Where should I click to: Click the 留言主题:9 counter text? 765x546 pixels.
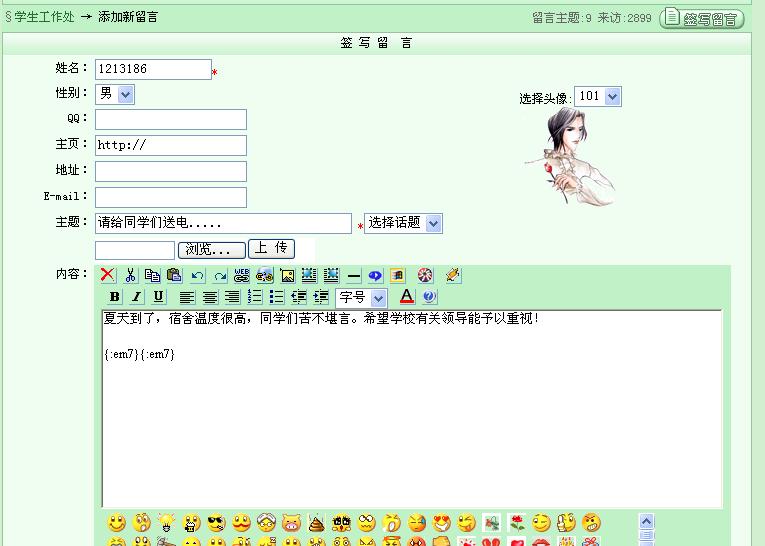tap(562, 18)
